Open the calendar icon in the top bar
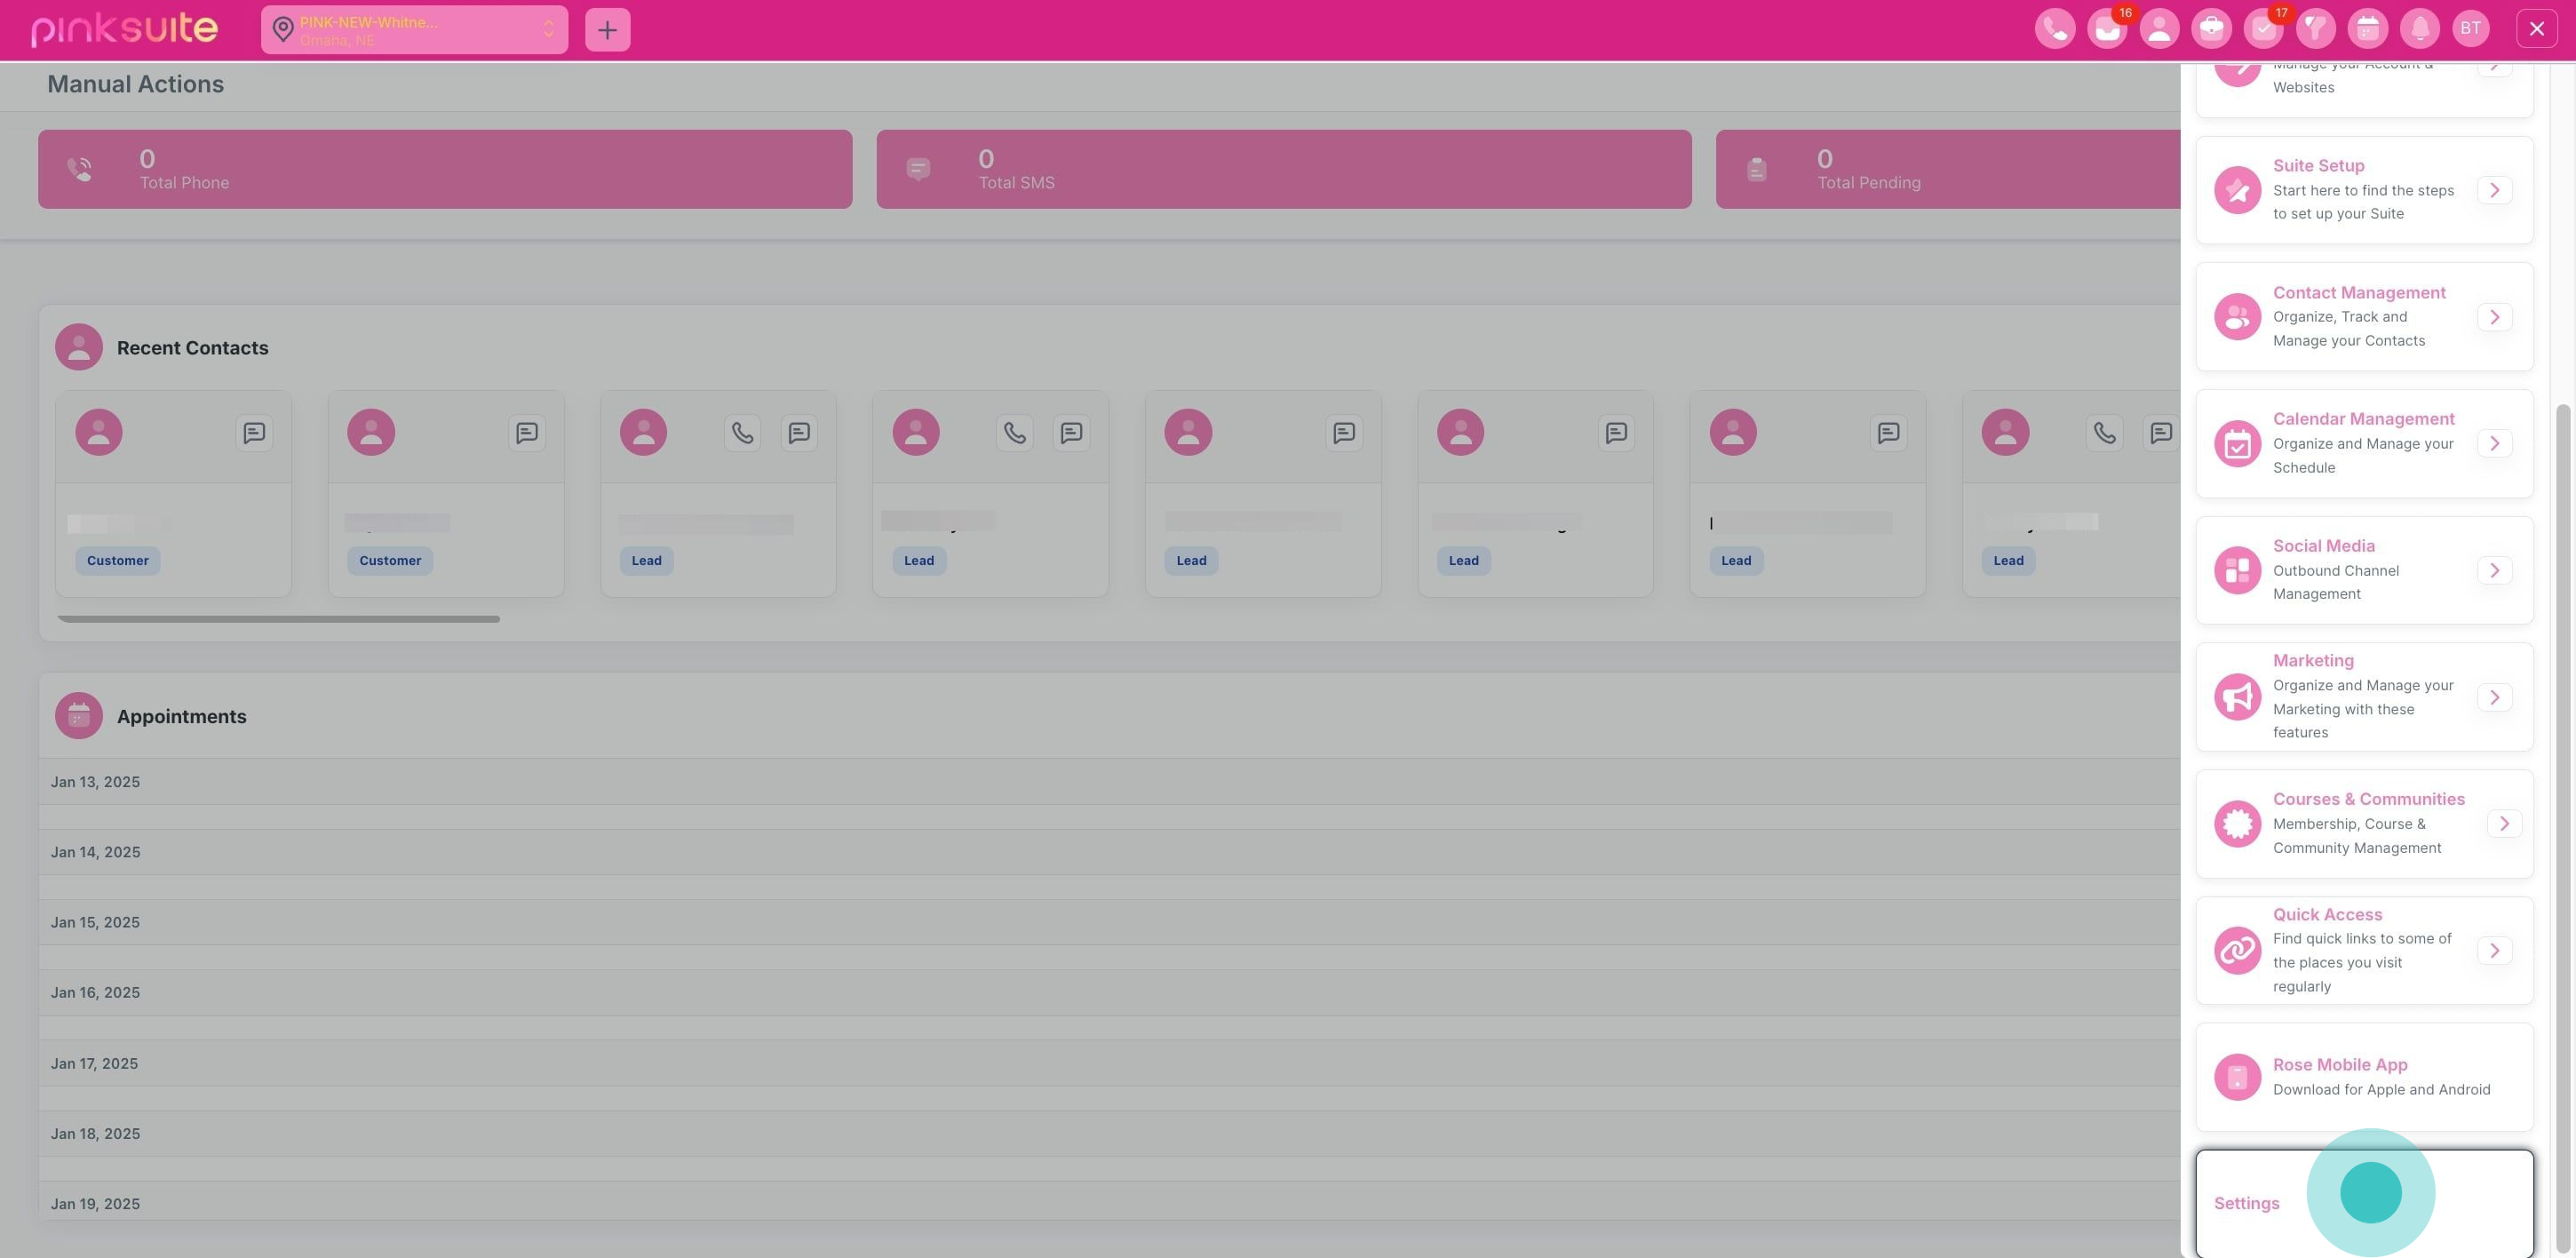Viewport: 2576px width, 1258px height. 2367,29
